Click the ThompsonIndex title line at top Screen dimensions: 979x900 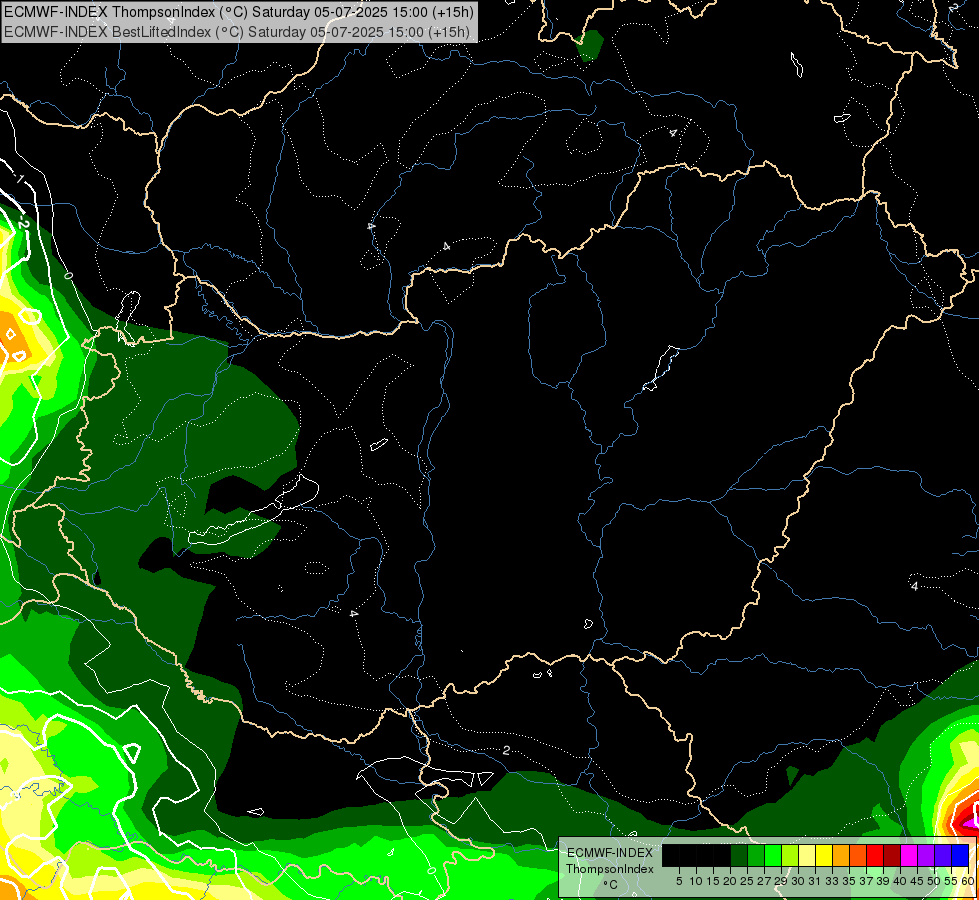click(x=239, y=11)
